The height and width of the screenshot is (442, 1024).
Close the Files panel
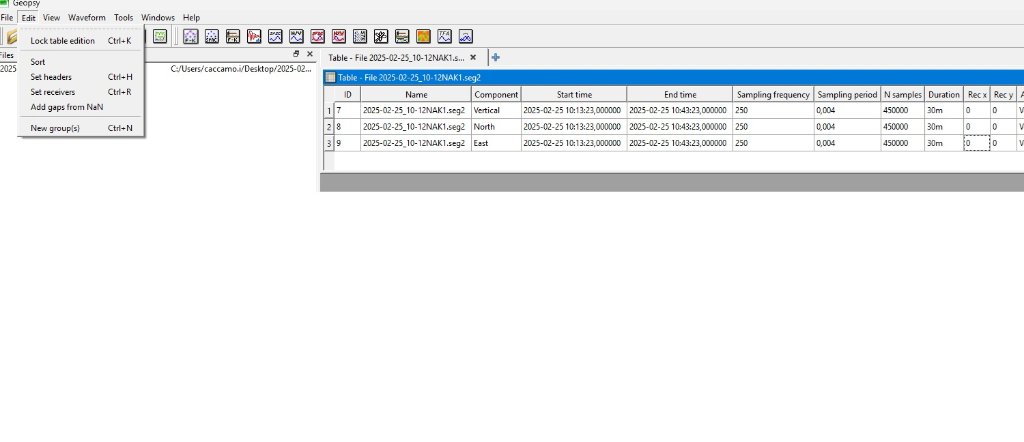tap(309, 54)
